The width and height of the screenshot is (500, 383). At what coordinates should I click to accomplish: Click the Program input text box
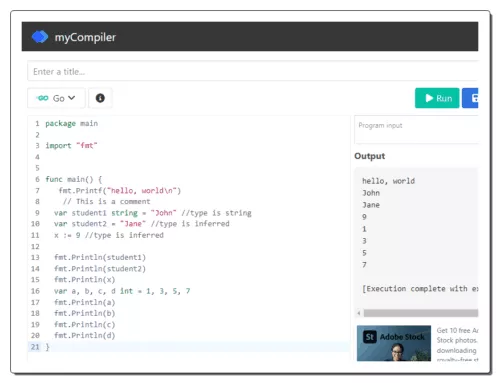(416, 130)
